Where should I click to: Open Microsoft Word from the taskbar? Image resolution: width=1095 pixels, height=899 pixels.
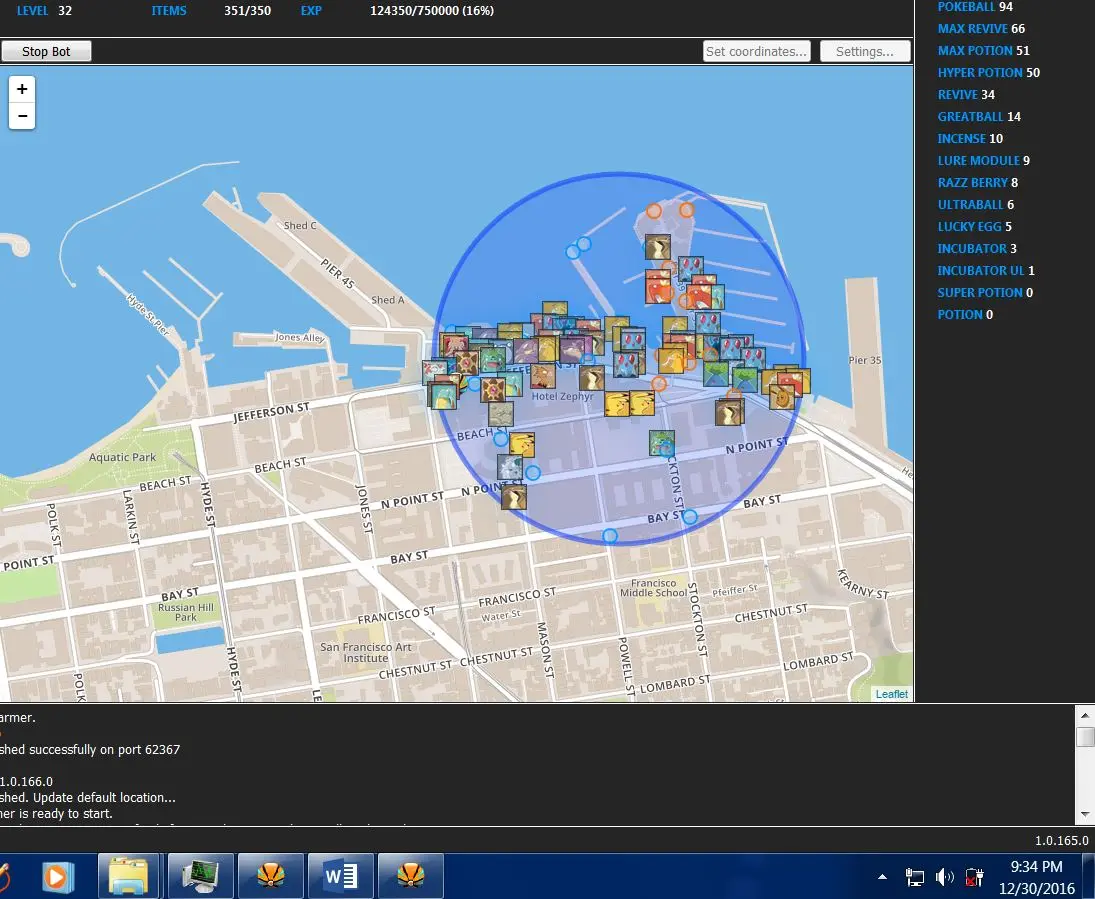pyautogui.click(x=340, y=877)
